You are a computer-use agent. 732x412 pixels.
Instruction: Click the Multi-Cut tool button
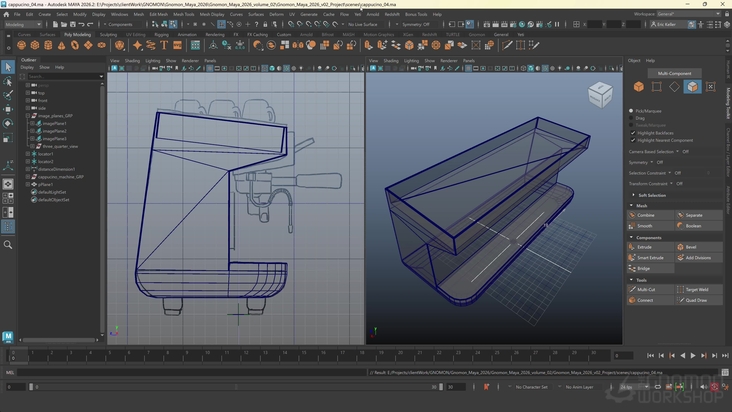pos(651,289)
